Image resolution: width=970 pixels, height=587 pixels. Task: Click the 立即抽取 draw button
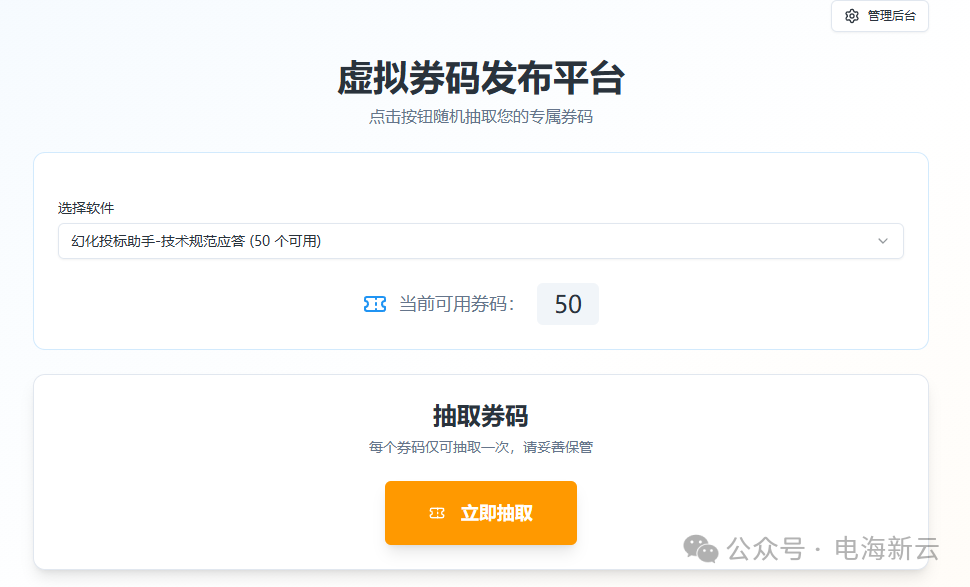(480, 512)
